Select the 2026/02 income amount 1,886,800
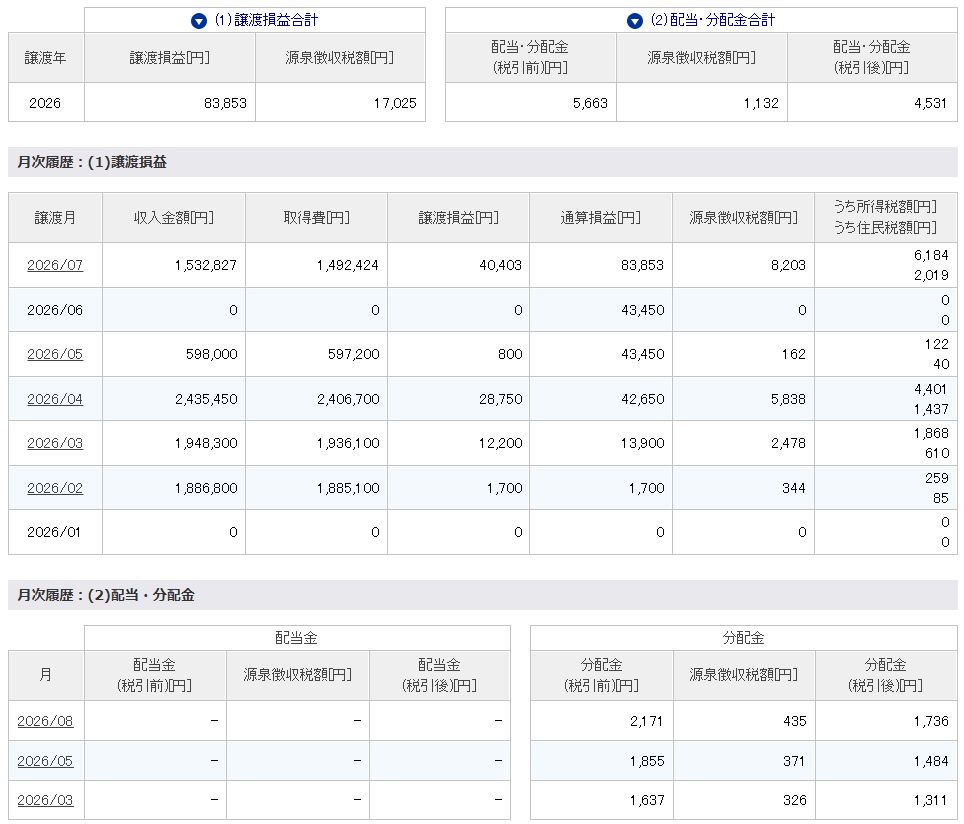964x824 pixels. point(206,488)
